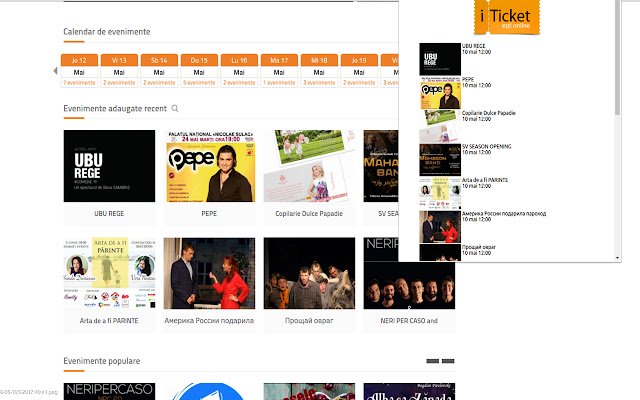Select calendar day Vi 13 Mai
Screen dimensions: 640x400
pyautogui.click(x=119, y=71)
